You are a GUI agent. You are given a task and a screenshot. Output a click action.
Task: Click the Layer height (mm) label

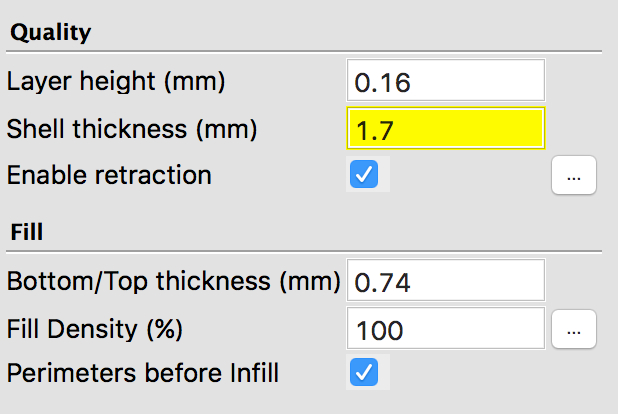116,81
